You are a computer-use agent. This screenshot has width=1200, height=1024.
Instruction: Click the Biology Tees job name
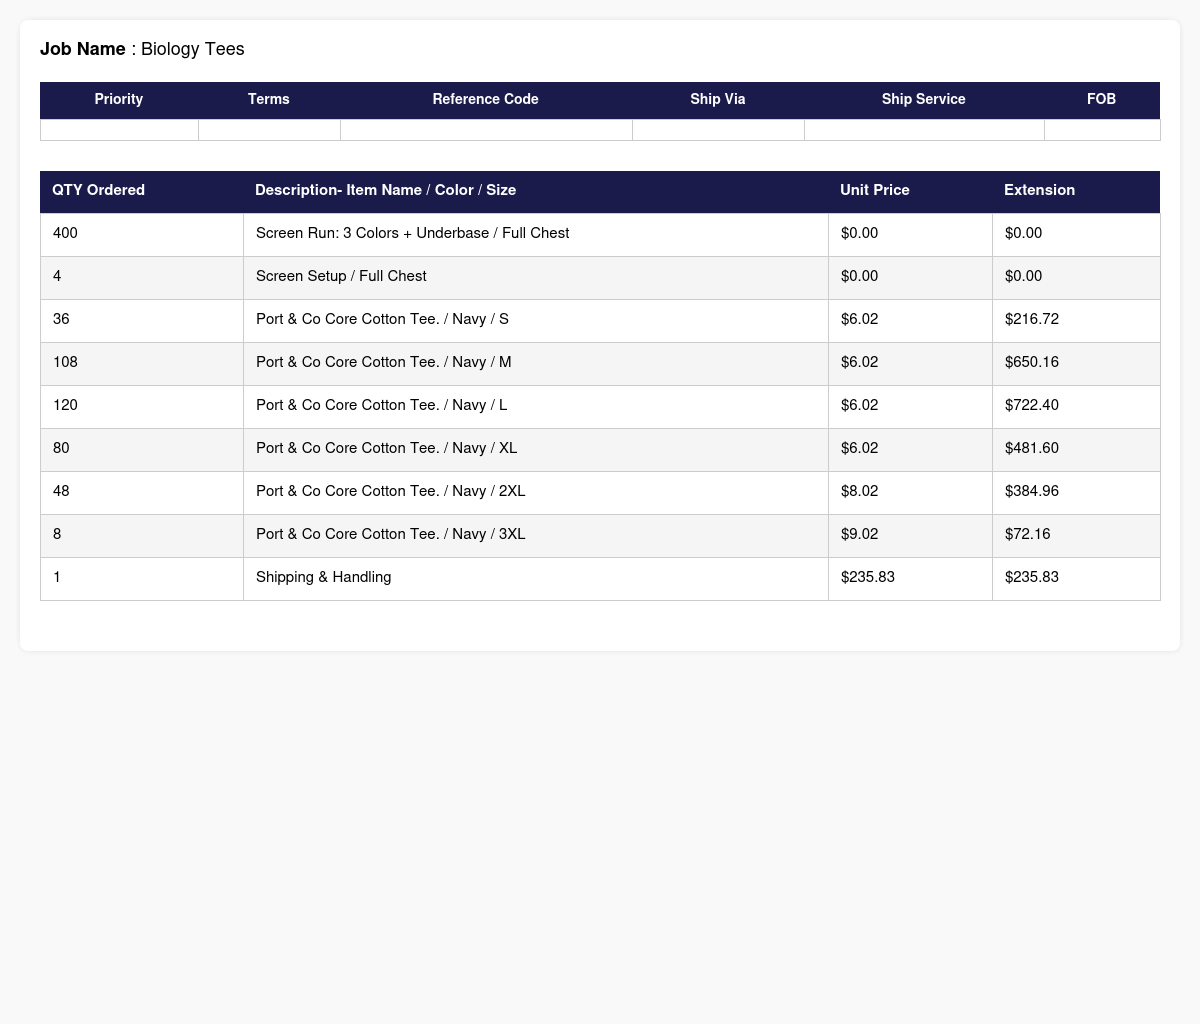(193, 49)
